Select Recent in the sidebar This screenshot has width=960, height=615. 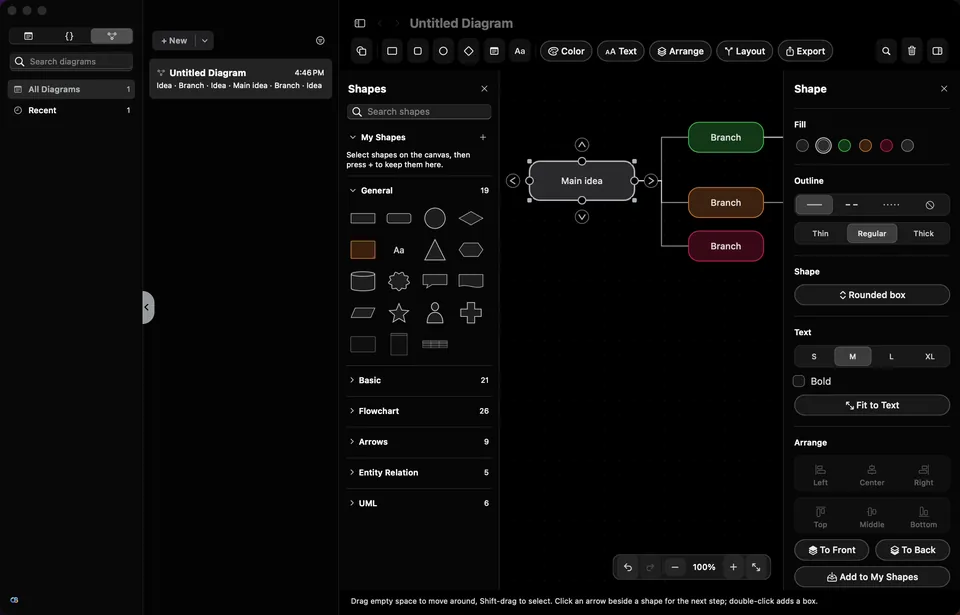pos(71,110)
